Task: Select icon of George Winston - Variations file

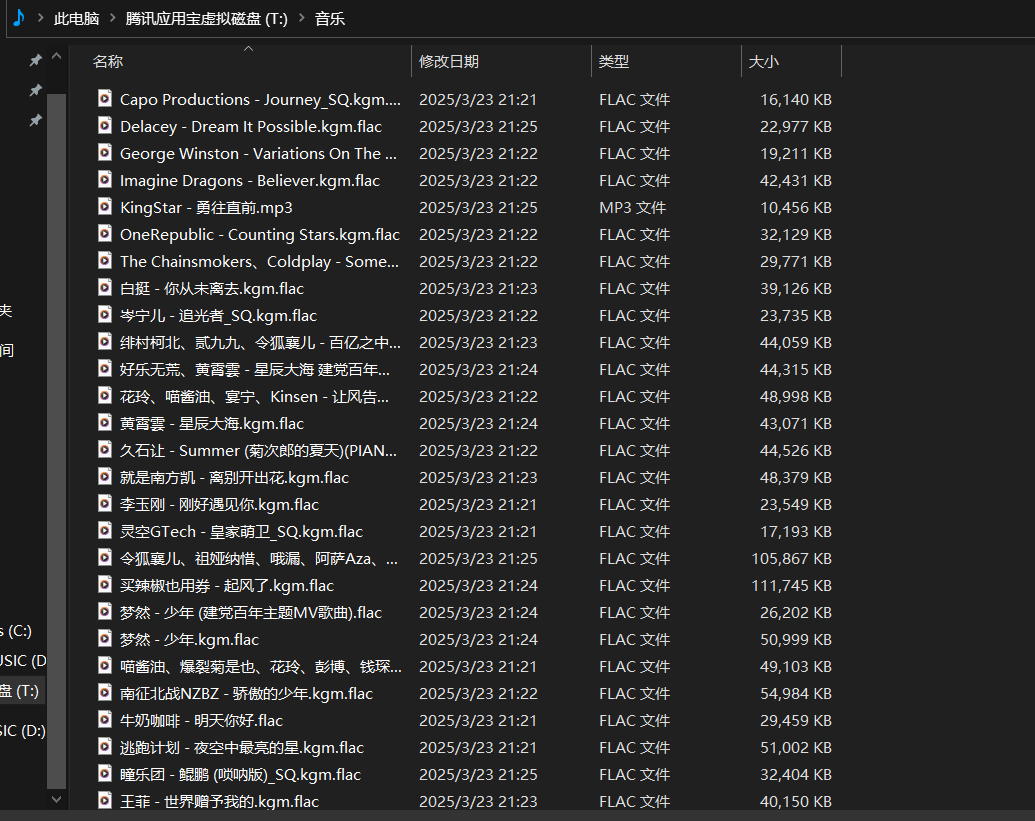Action: 104,152
